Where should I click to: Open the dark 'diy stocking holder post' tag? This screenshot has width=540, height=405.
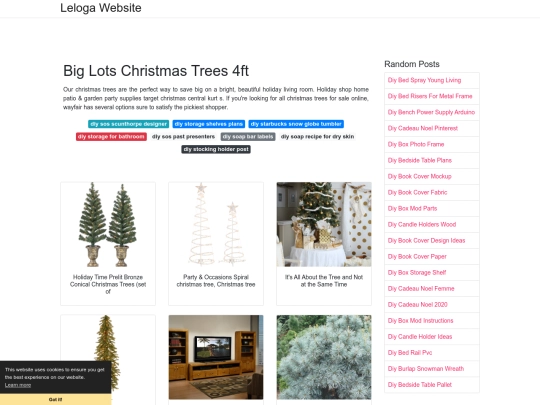(x=216, y=149)
